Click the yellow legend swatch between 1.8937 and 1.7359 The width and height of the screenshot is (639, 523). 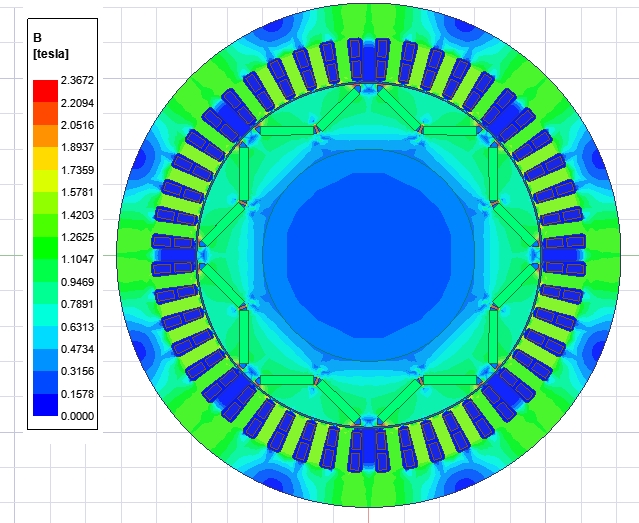(x=45, y=158)
